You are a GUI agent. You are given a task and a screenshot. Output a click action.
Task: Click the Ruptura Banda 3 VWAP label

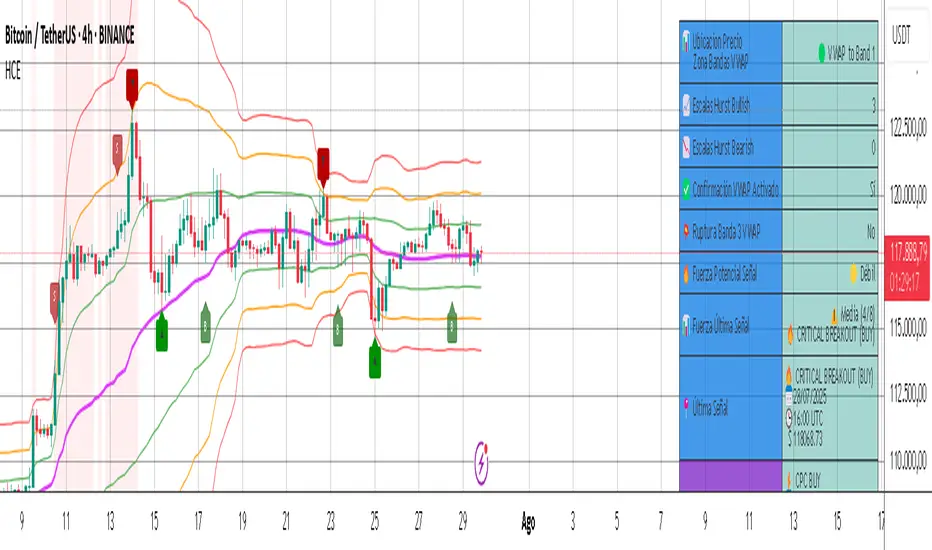726,231
